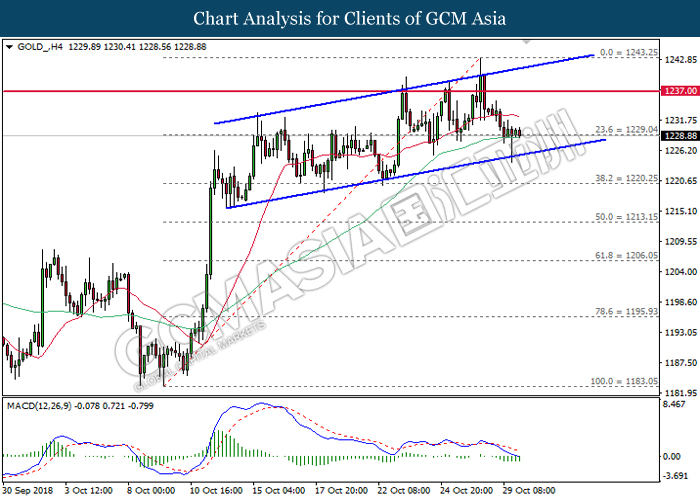
Task: Click the chart title banner text
Action: [x=349, y=19]
